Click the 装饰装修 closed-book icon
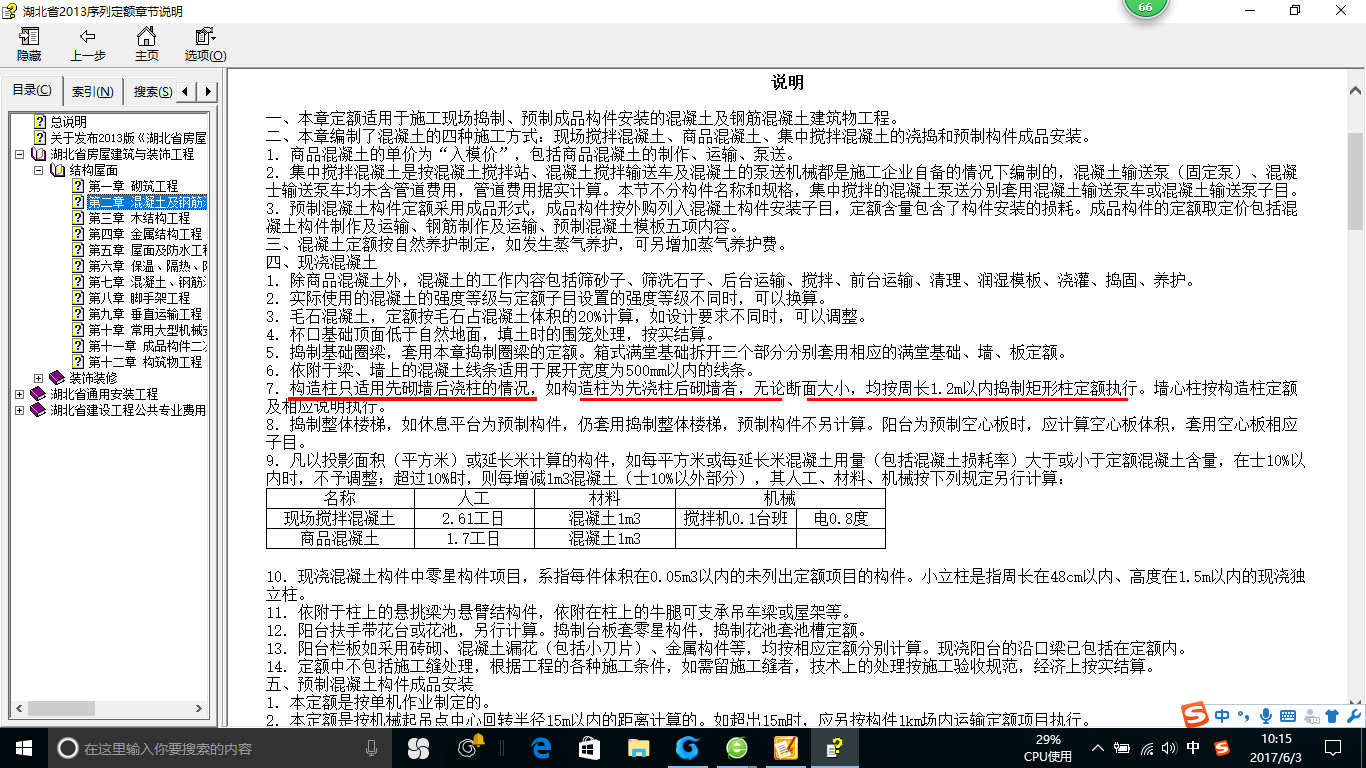1366x768 pixels. click(57, 378)
